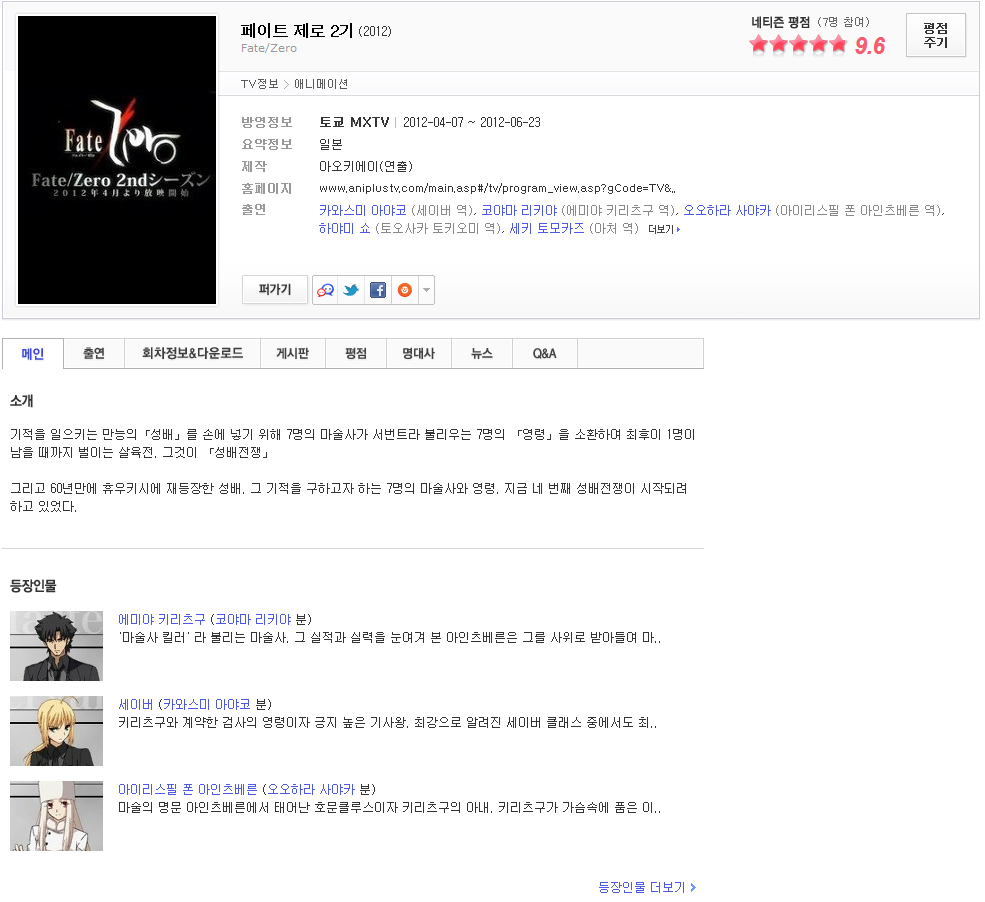Click the 소개 section heading
Image resolution: width=985 pixels, height=902 pixels.
click(22, 401)
